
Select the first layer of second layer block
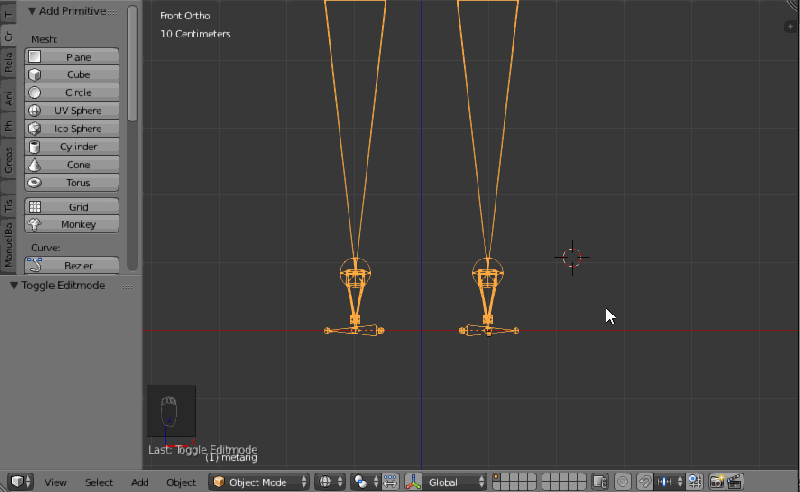546,478
